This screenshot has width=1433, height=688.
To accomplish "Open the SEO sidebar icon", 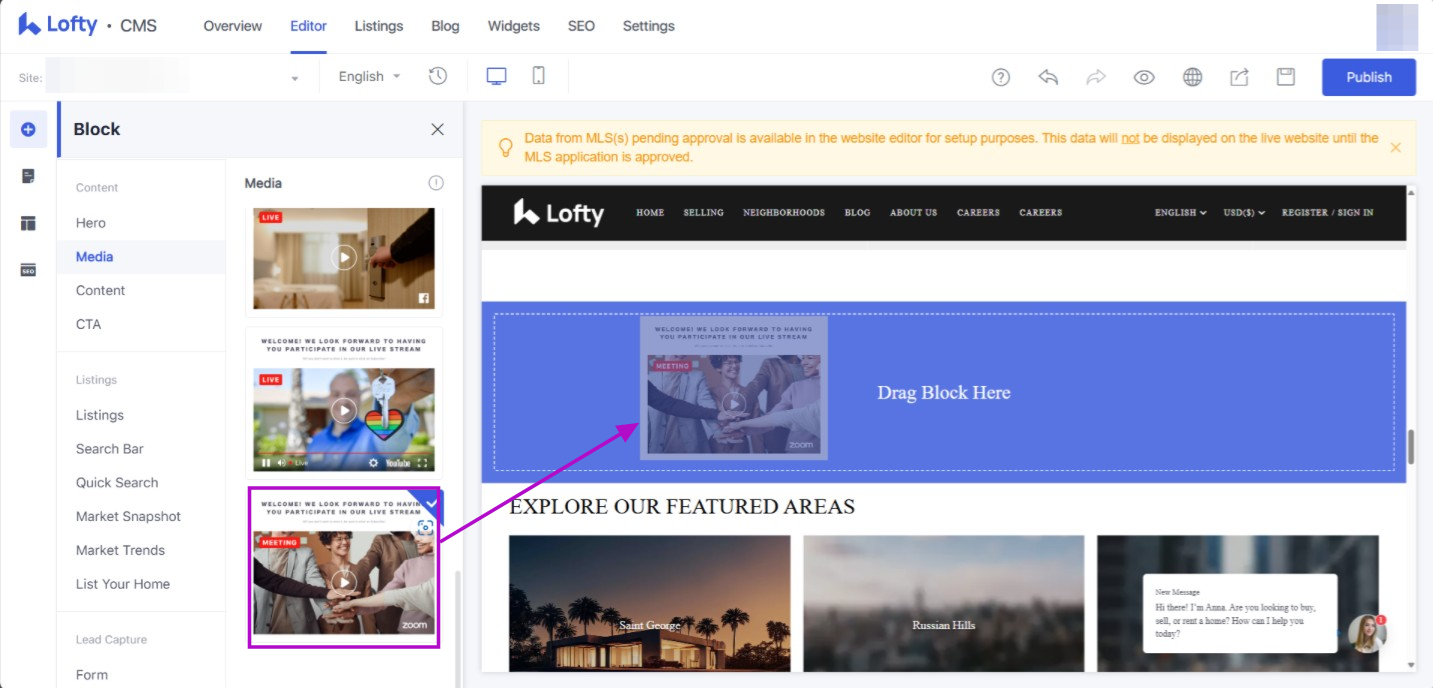I will tap(28, 270).
